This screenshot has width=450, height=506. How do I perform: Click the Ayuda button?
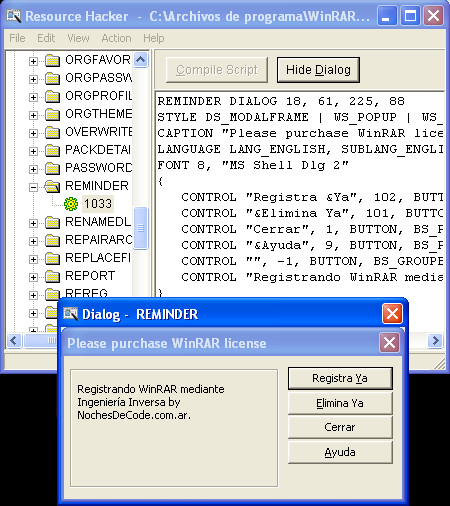click(x=340, y=452)
